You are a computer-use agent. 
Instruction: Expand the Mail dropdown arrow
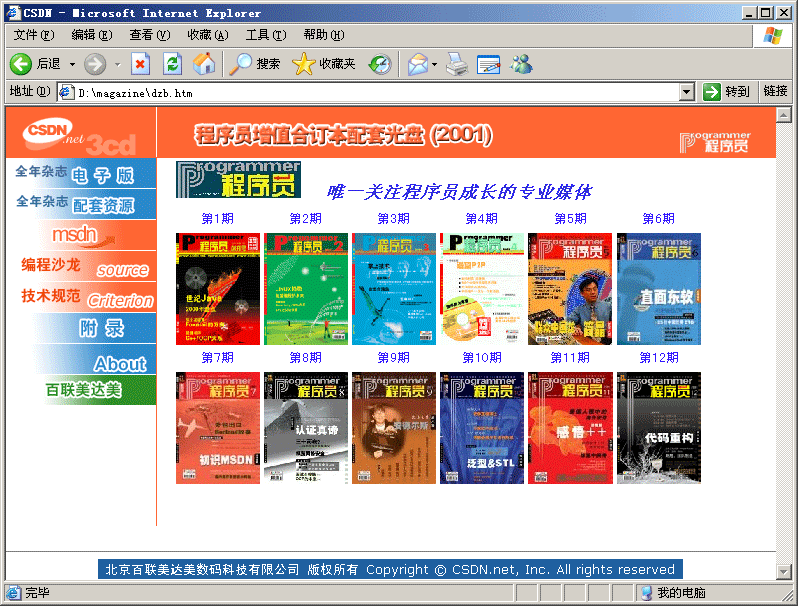(434, 65)
